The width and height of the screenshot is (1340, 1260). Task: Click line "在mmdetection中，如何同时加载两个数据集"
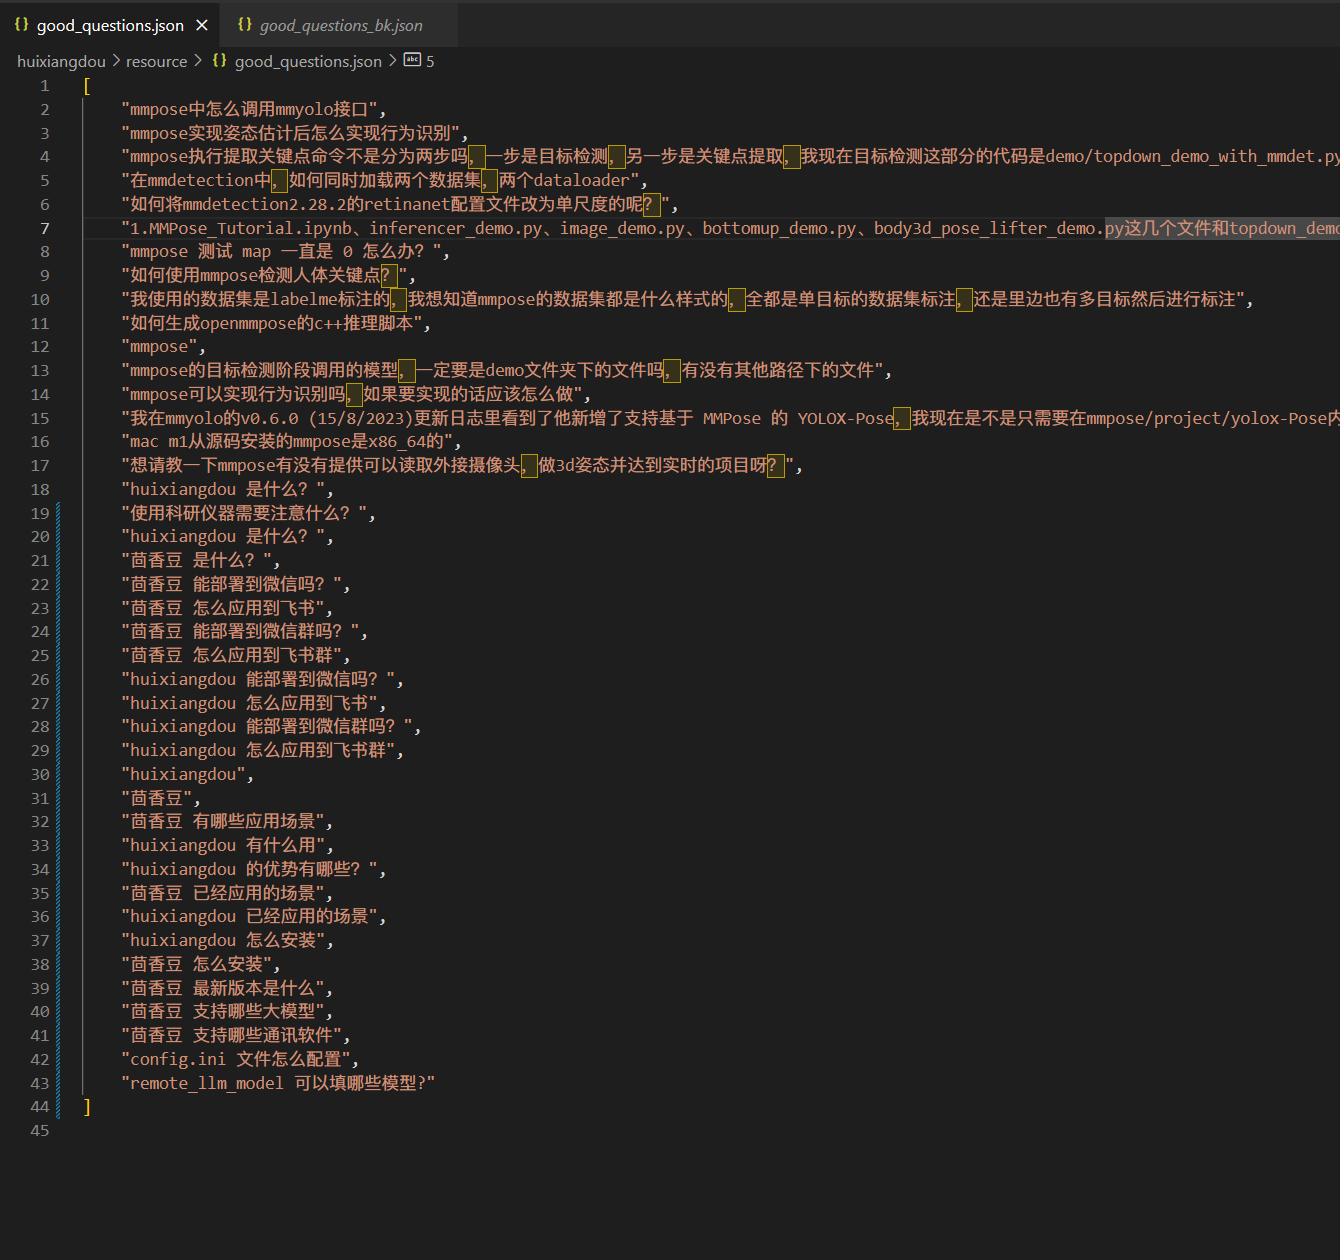(x=384, y=181)
